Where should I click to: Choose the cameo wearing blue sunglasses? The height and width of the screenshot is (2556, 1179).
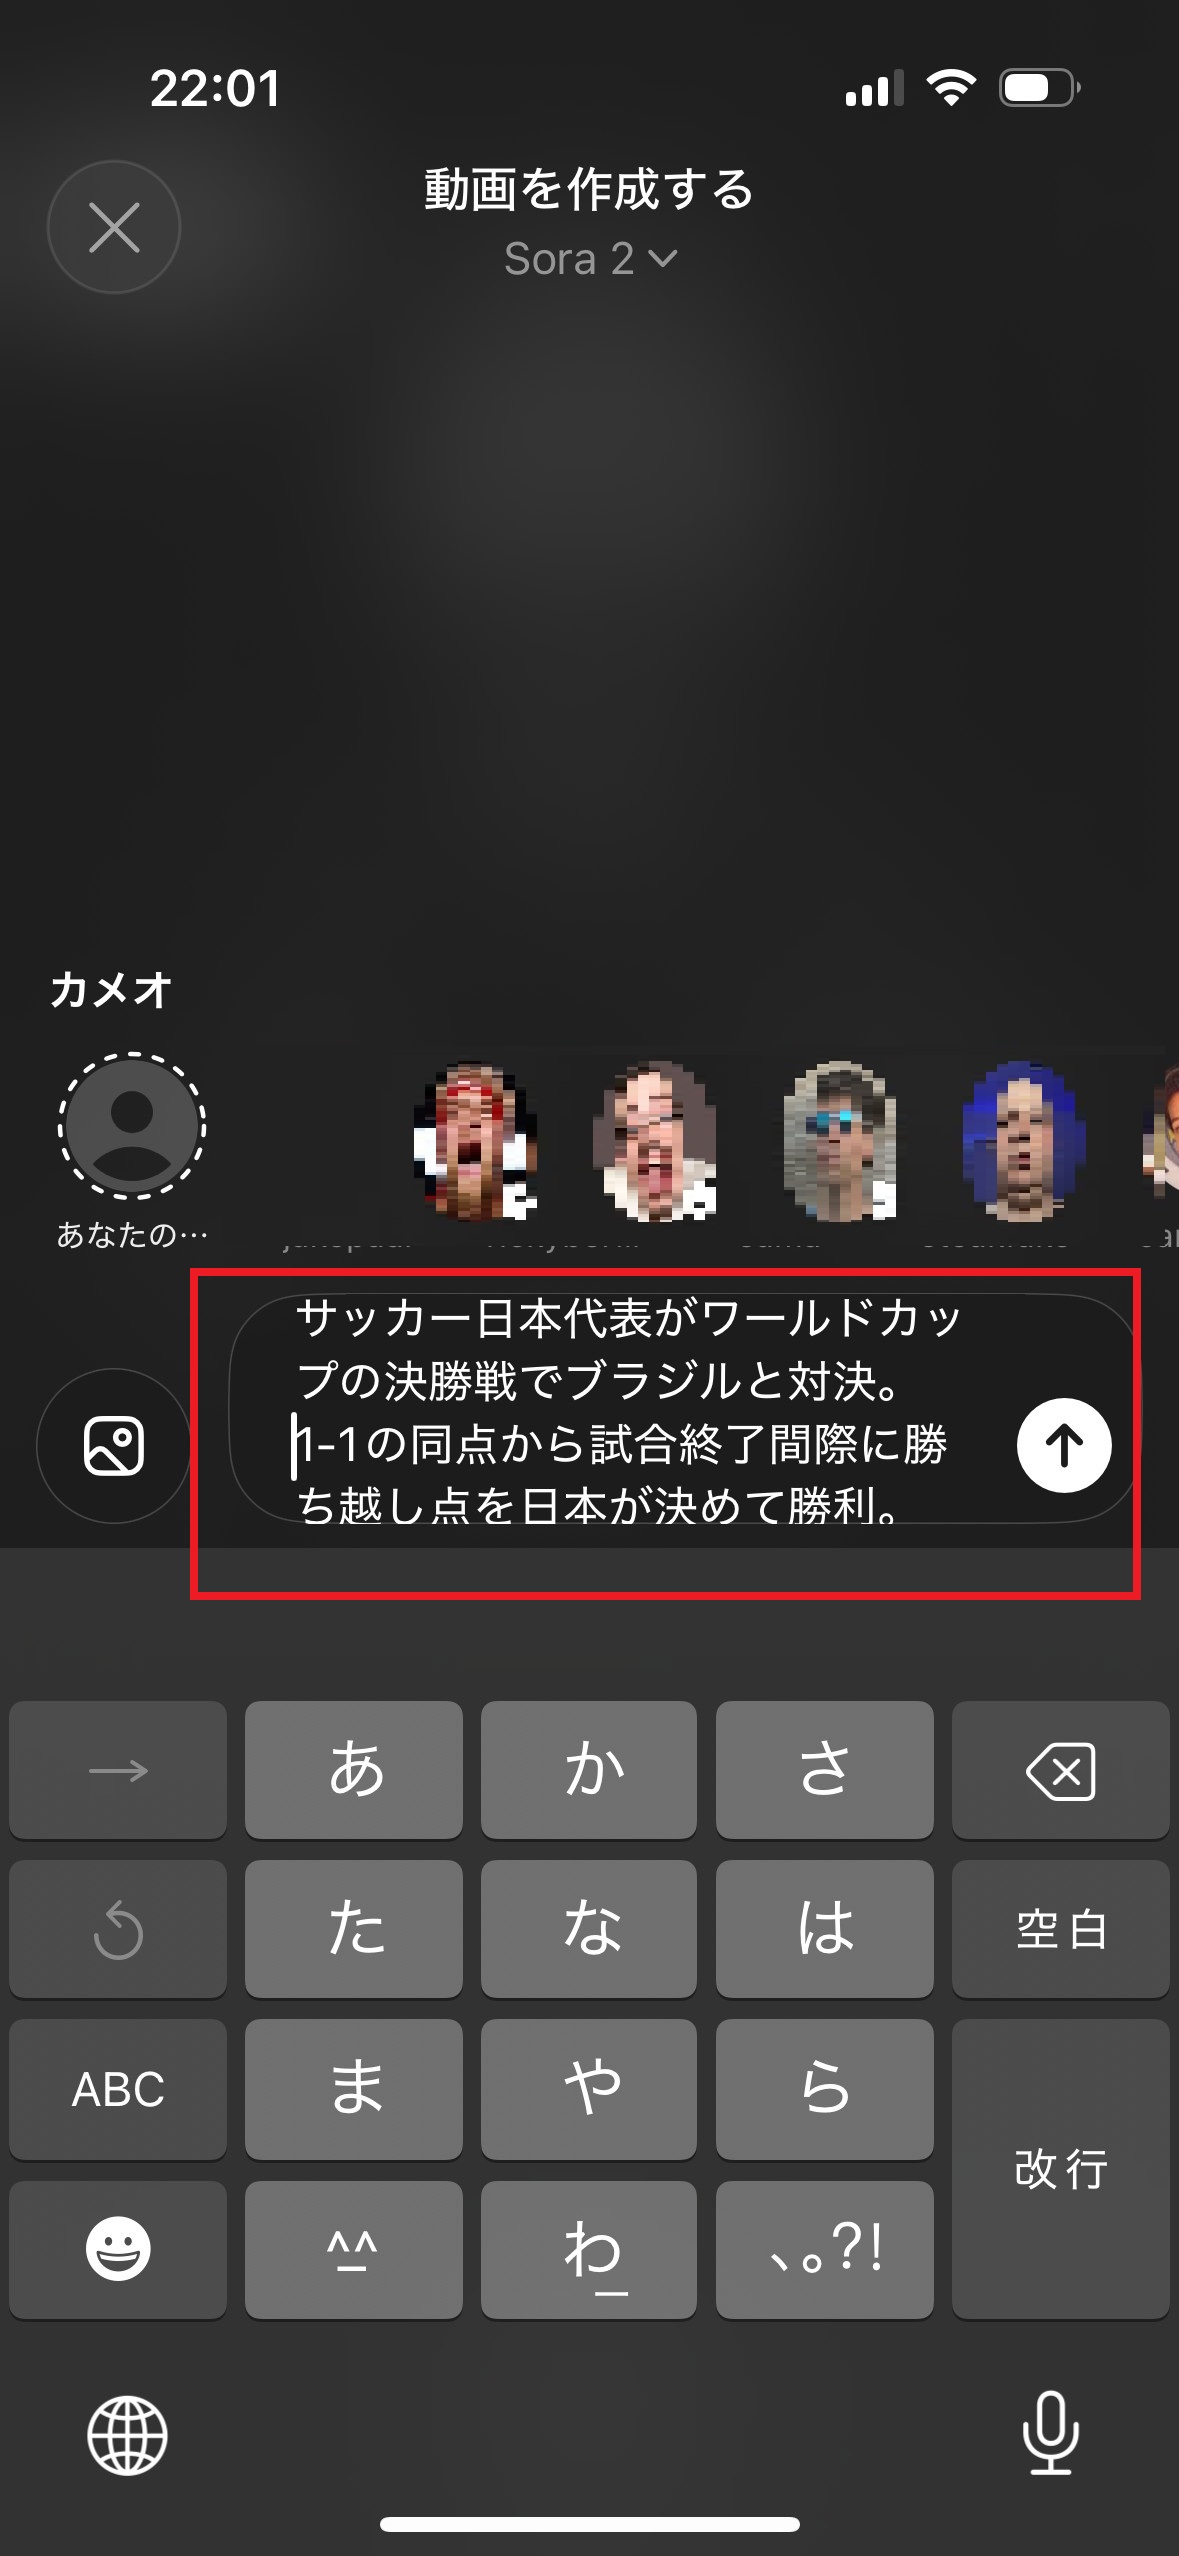point(838,1141)
